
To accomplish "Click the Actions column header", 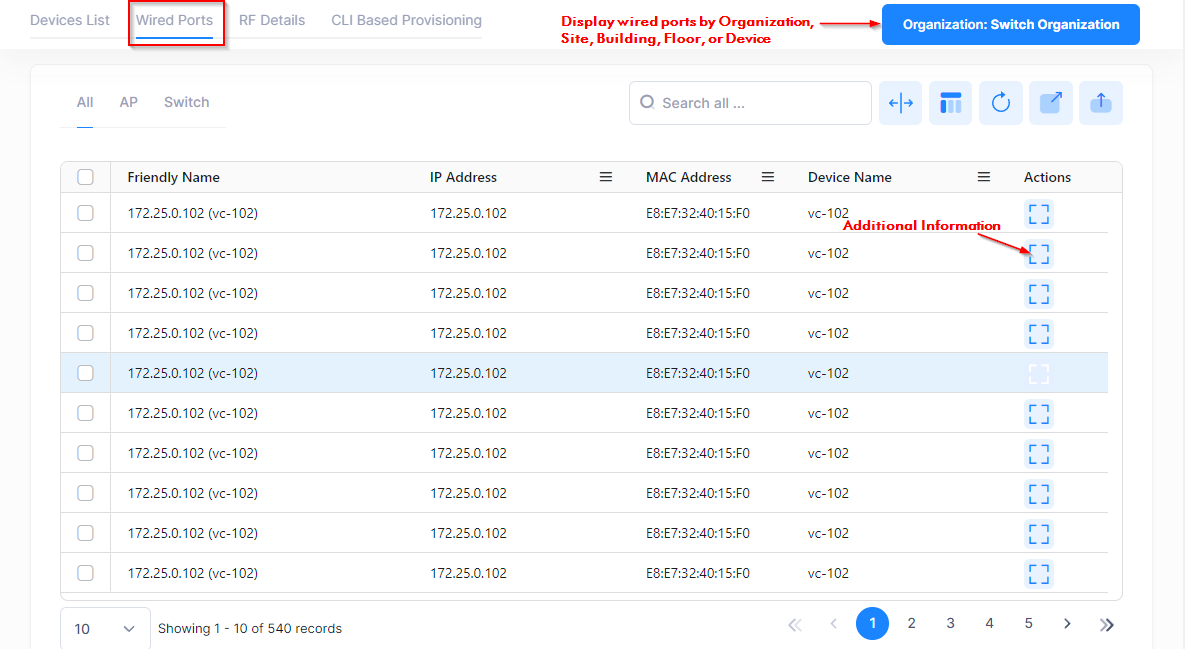I will pyautogui.click(x=1047, y=177).
